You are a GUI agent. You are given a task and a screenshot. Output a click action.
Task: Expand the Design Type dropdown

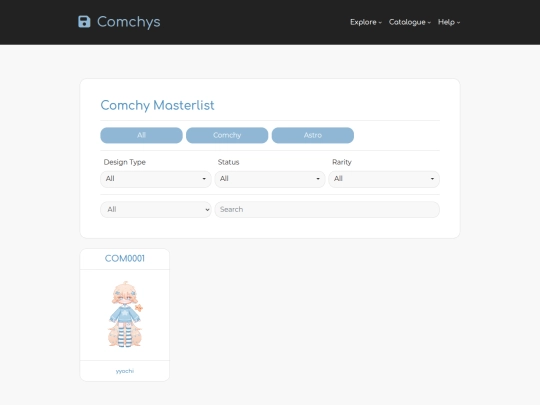[x=156, y=179]
